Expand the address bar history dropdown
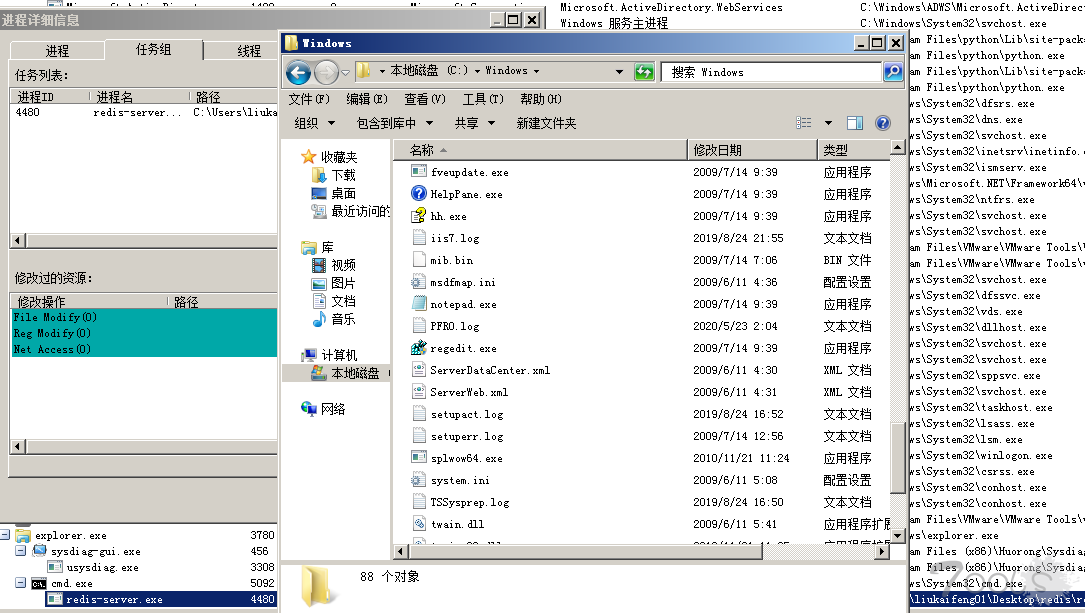The height and width of the screenshot is (613, 1085). [619, 71]
